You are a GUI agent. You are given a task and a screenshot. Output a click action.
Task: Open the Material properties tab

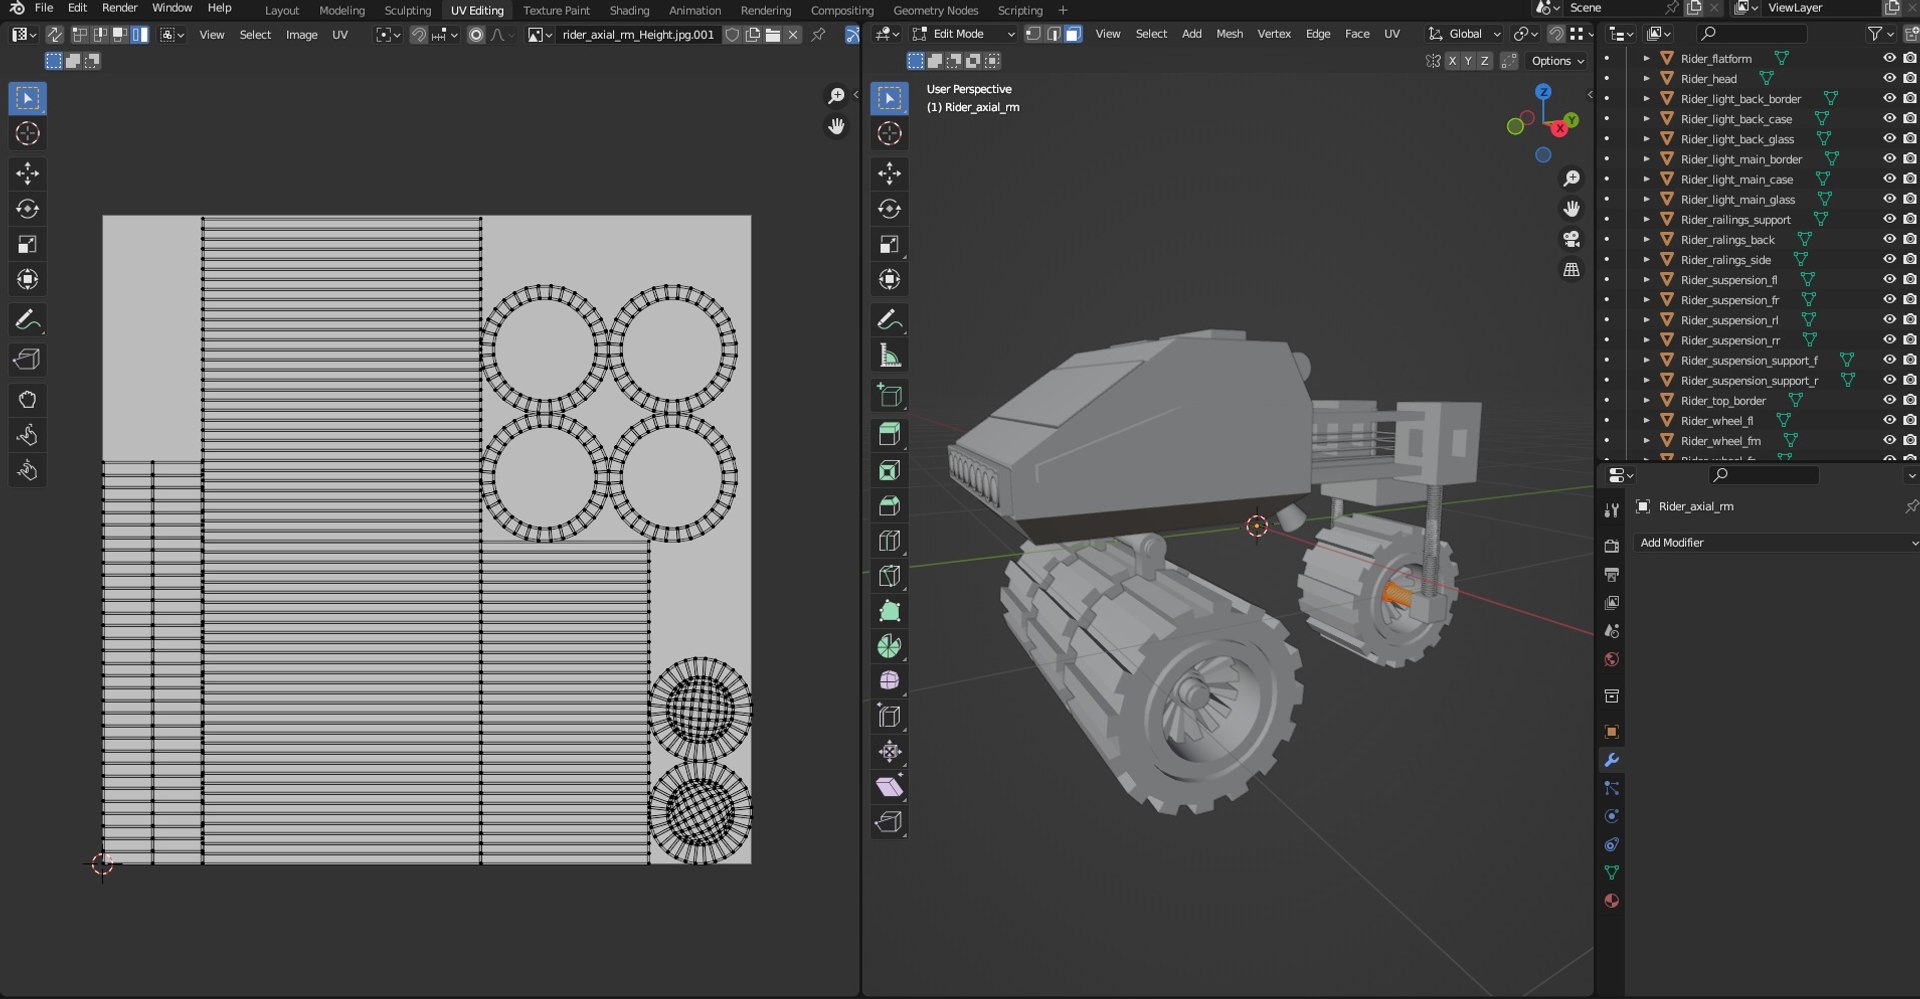point(1611,901)
